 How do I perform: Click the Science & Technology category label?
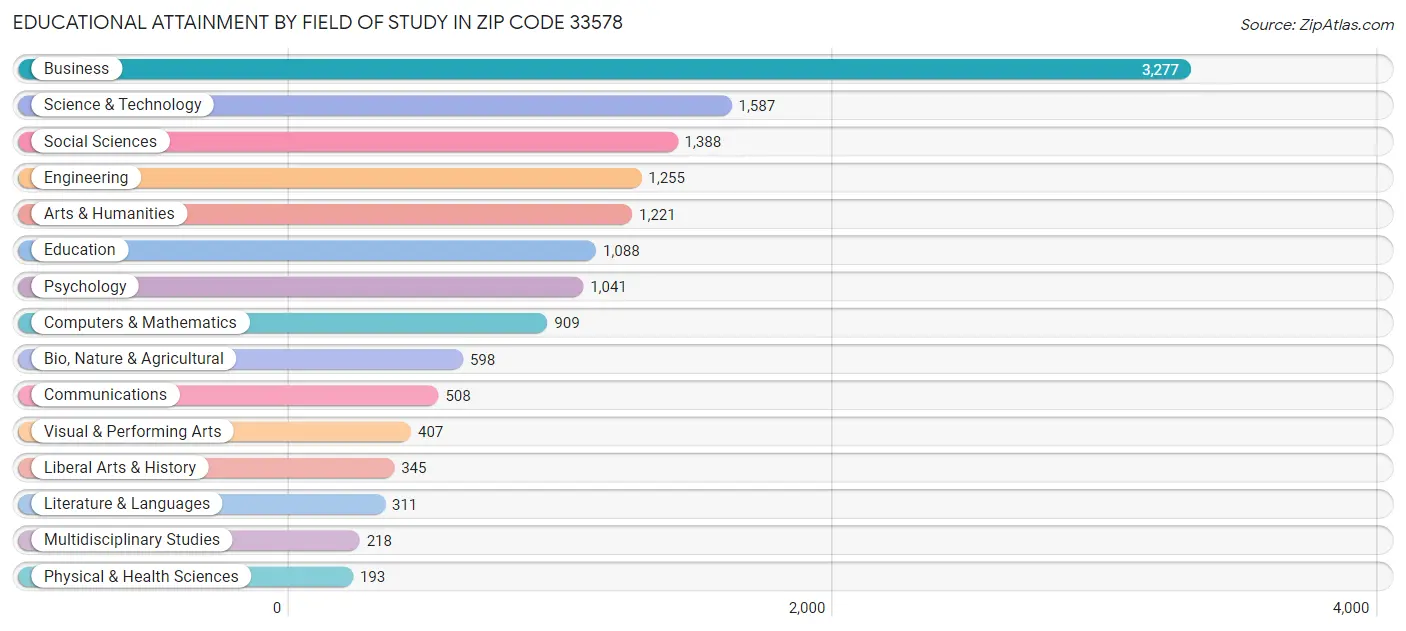point(122,104)
